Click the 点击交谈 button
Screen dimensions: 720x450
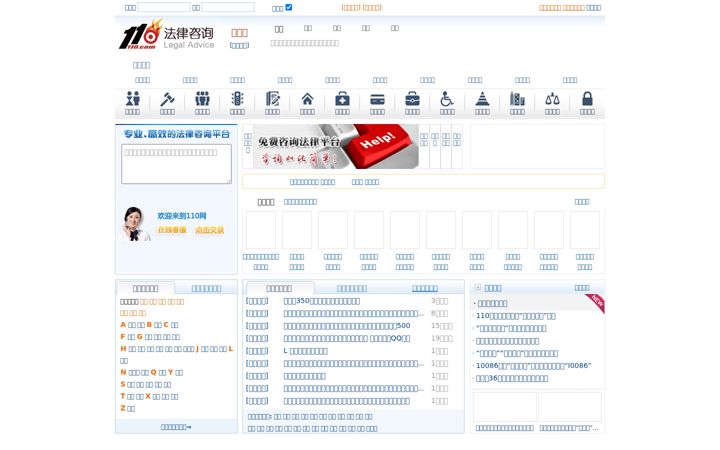209,230
